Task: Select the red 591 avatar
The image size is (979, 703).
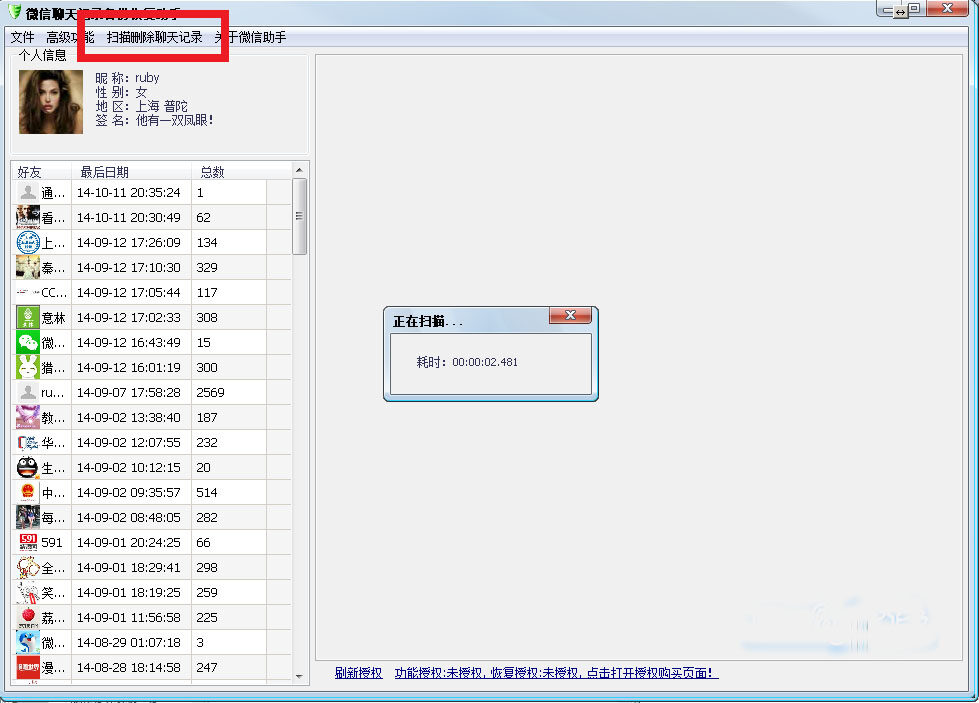Action: (27, 542)
